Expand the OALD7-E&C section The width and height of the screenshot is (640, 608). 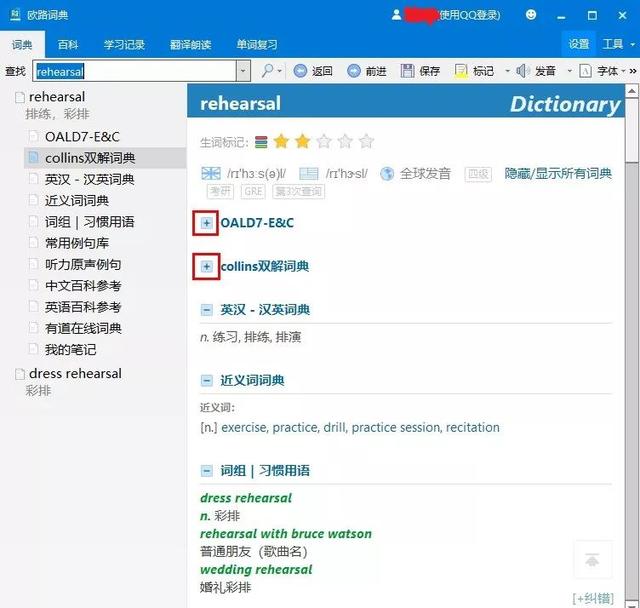coord(207,223)
